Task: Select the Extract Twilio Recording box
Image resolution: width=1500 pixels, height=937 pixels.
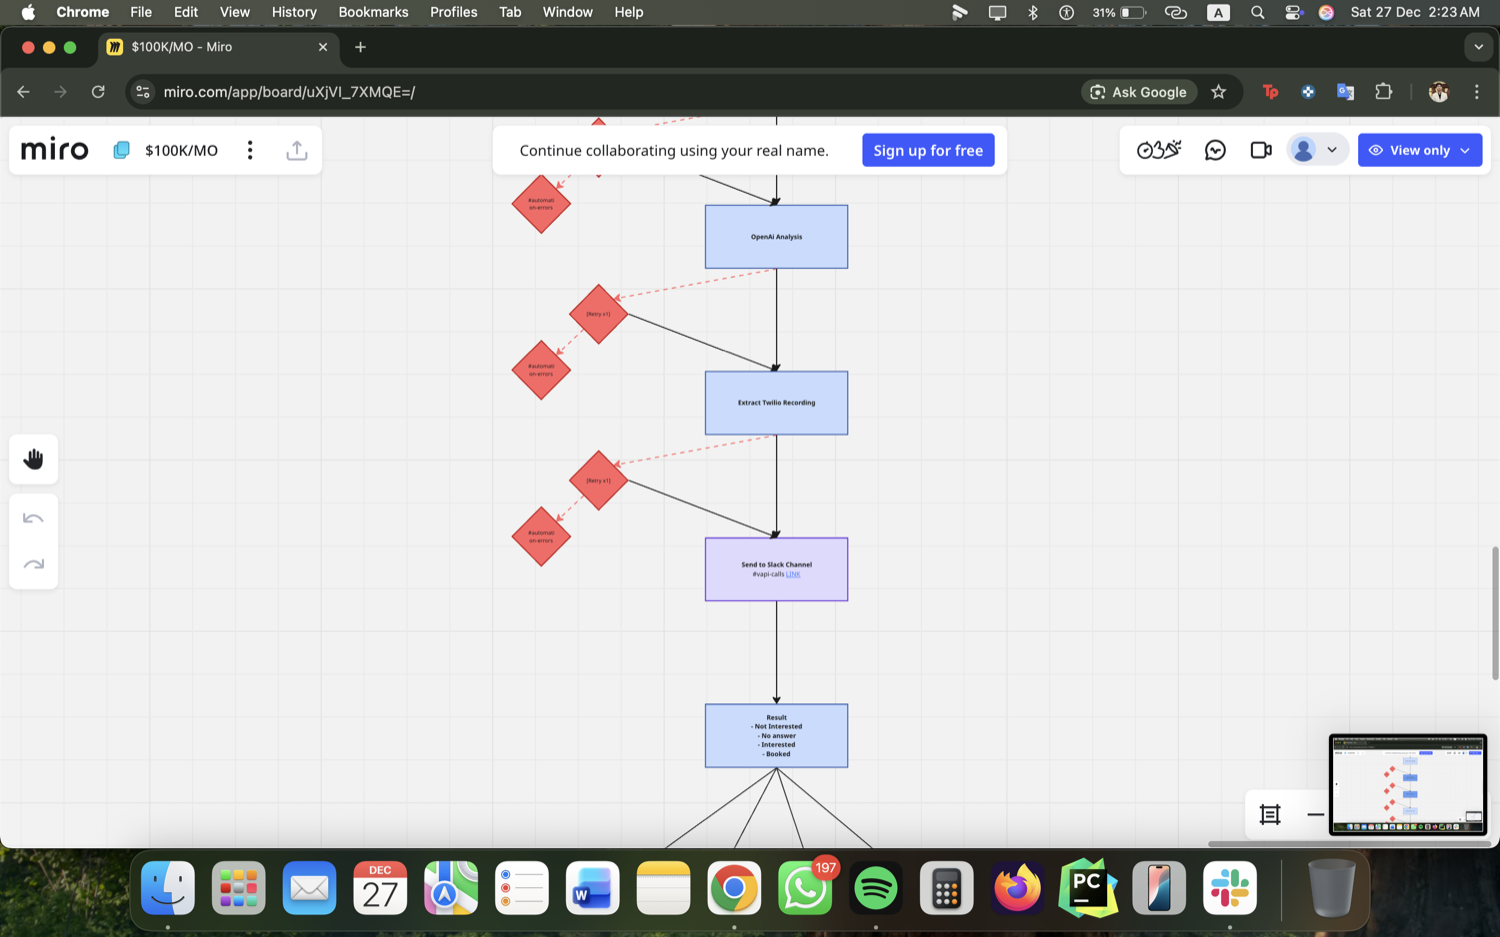Action: tap(776, 403)
